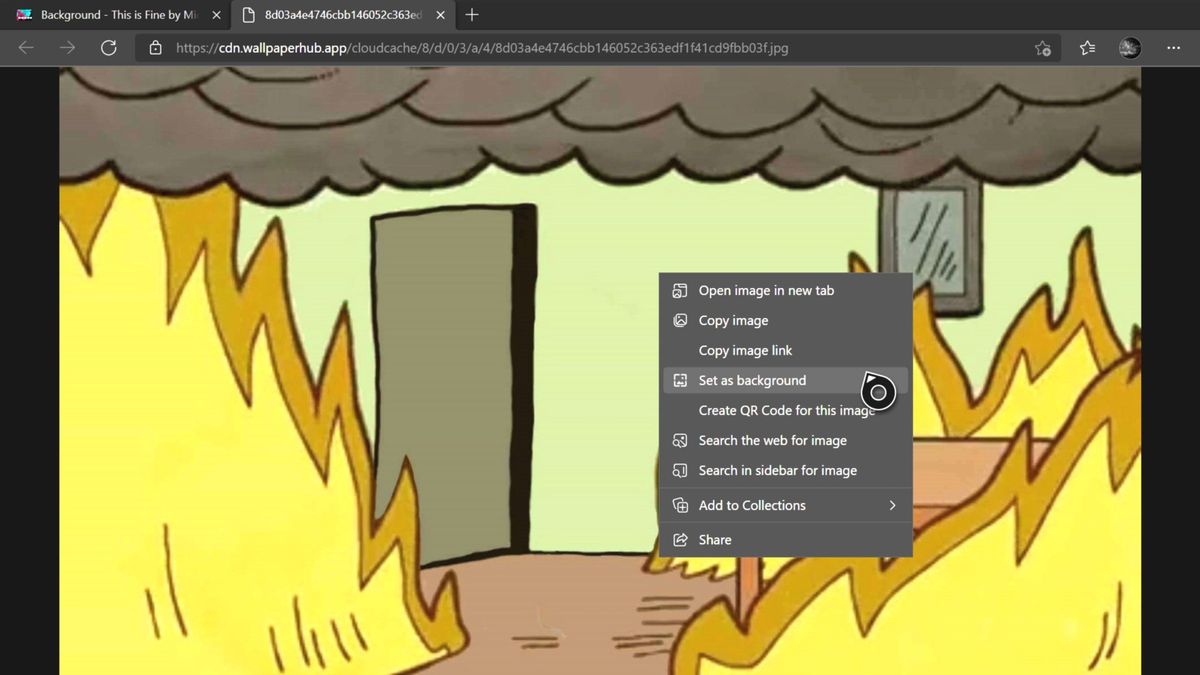Add this page to favorites
The height and width of the screenshot is (675, 1200).
[1043, 47]
